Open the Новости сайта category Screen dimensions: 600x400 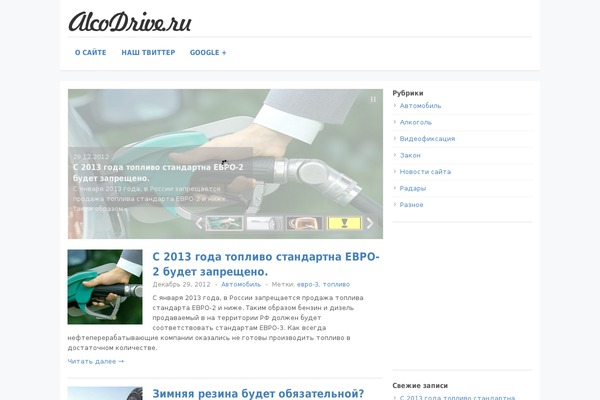tap(425, 171)
